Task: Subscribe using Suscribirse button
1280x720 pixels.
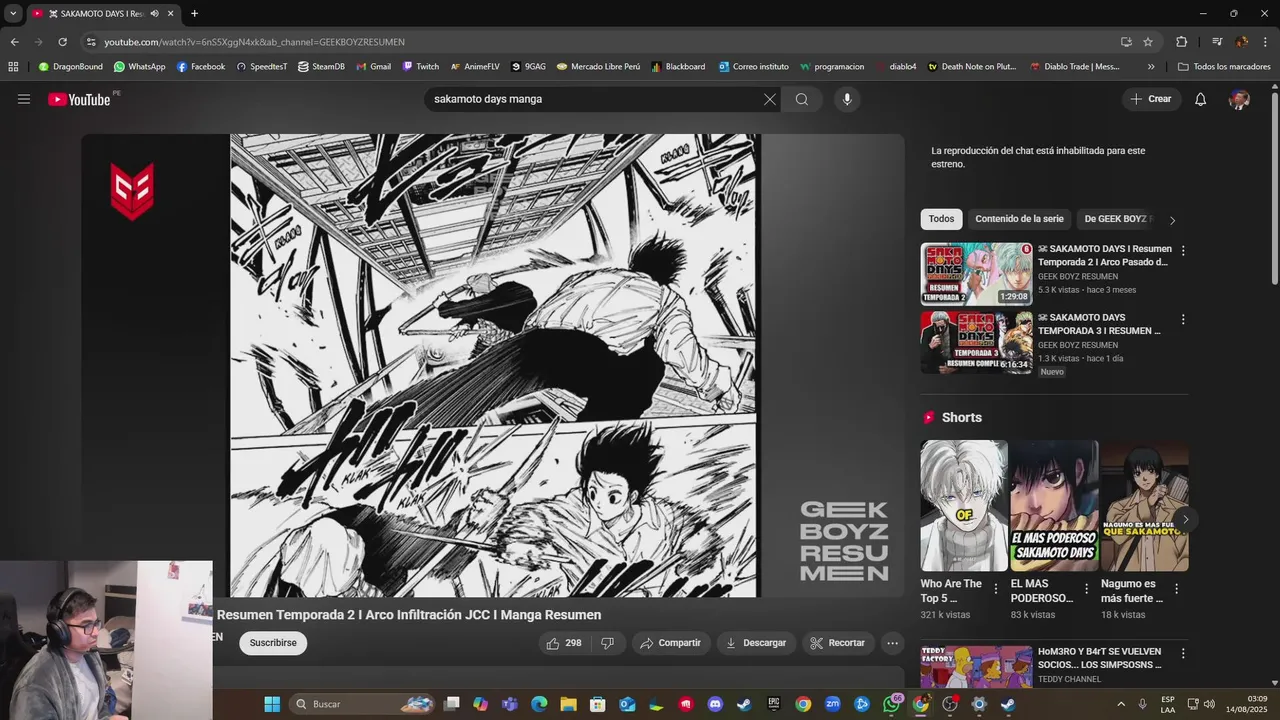Action: (x=273, y=643)
